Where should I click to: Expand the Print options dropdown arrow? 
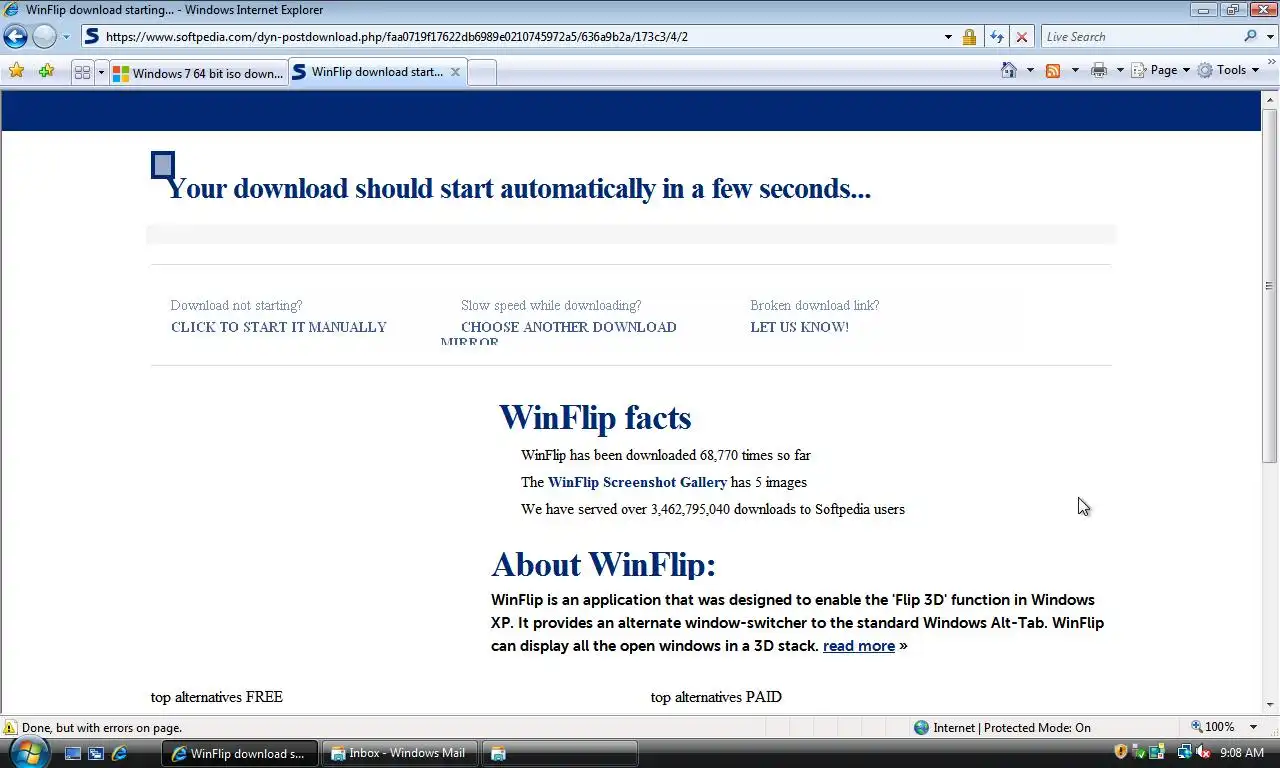click(1120, 70)
